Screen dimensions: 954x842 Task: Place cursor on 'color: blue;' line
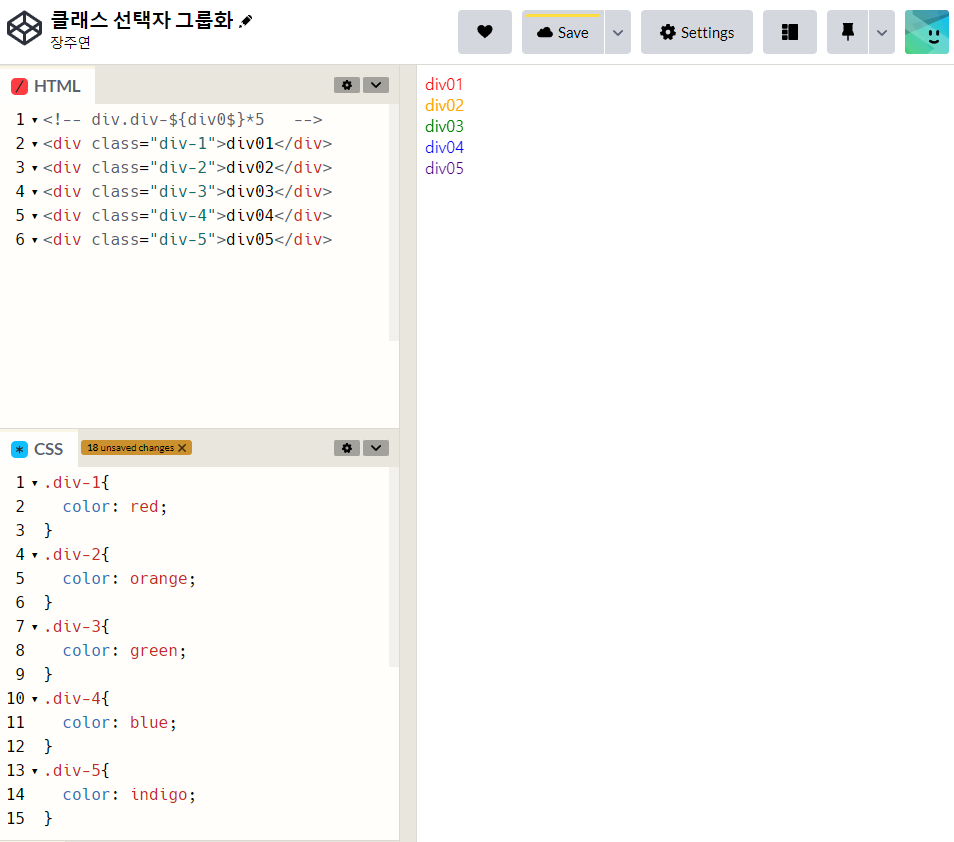[119, 722]
